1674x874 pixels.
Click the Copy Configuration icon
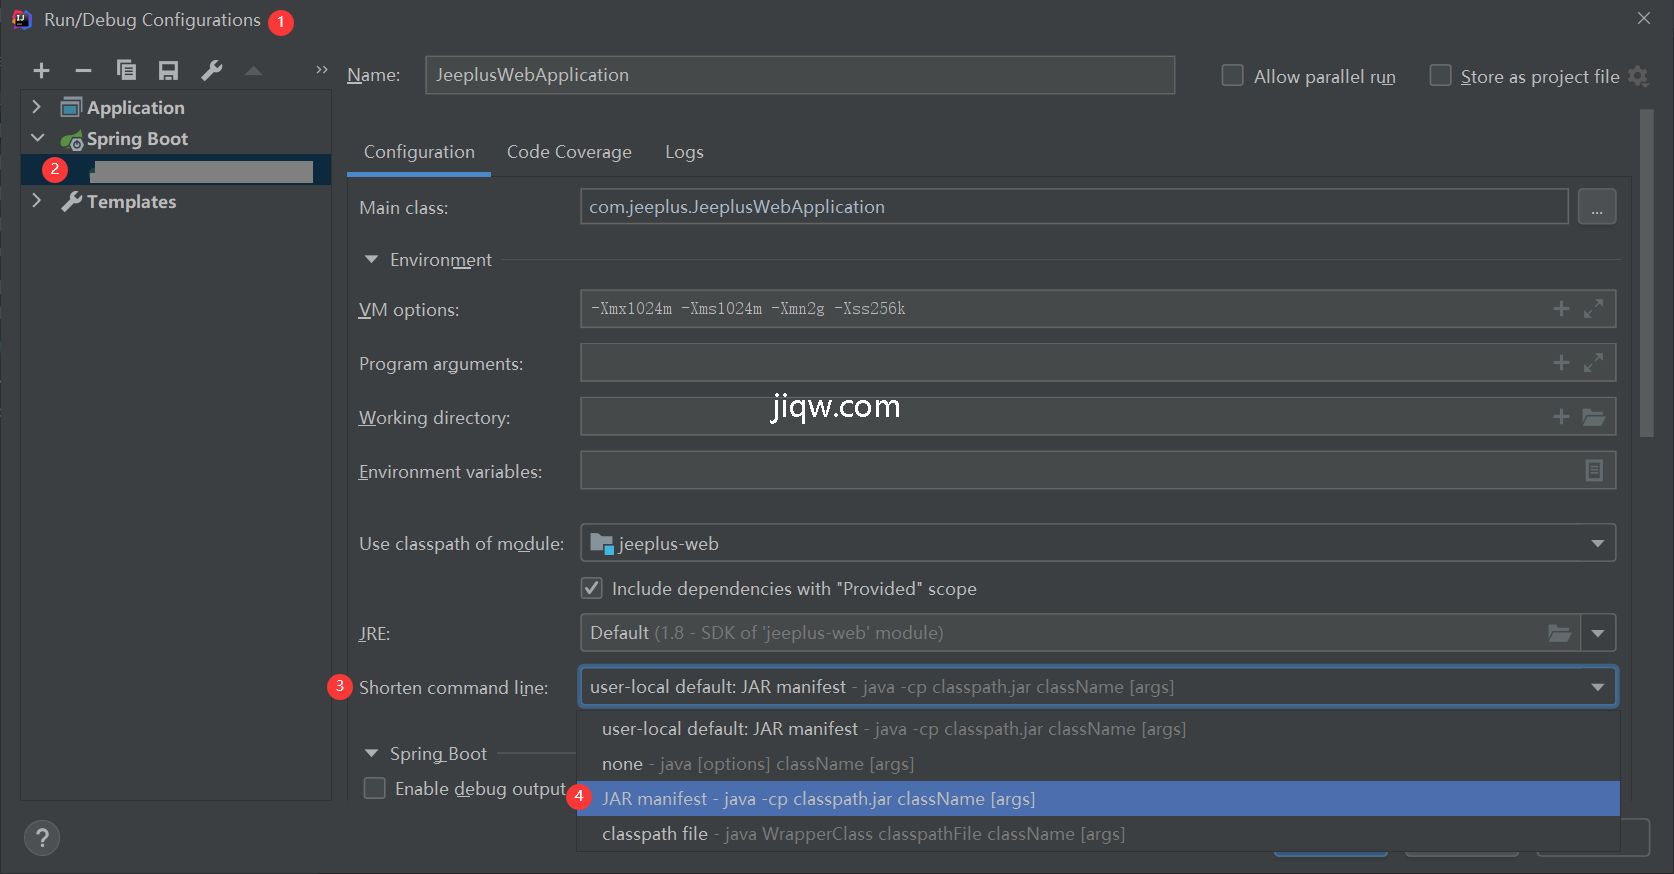point(126,70)
